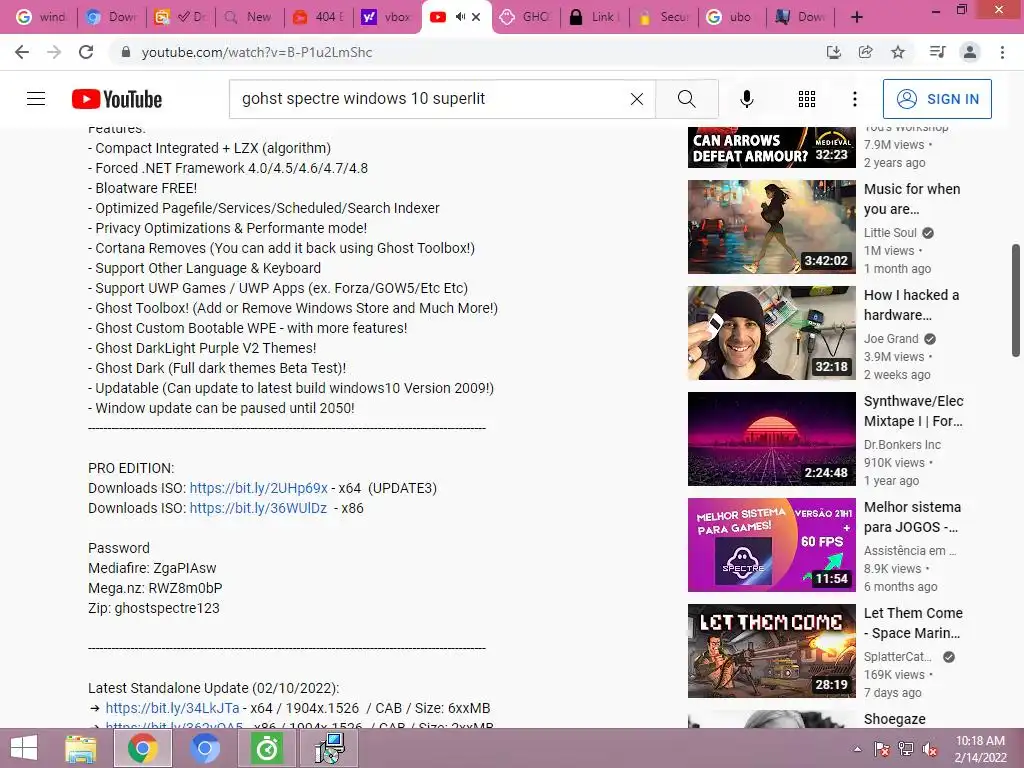The image size is (1024, 768).
Task: Open Chrome's three-dot menu
Action: 1002,52
